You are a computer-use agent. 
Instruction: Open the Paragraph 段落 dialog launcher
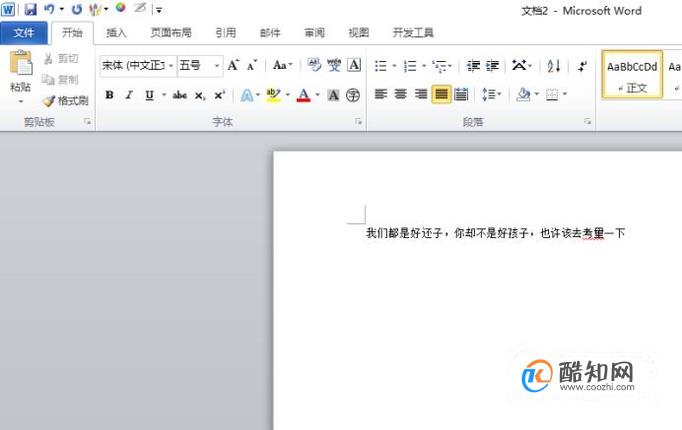[x=588, y=122]
